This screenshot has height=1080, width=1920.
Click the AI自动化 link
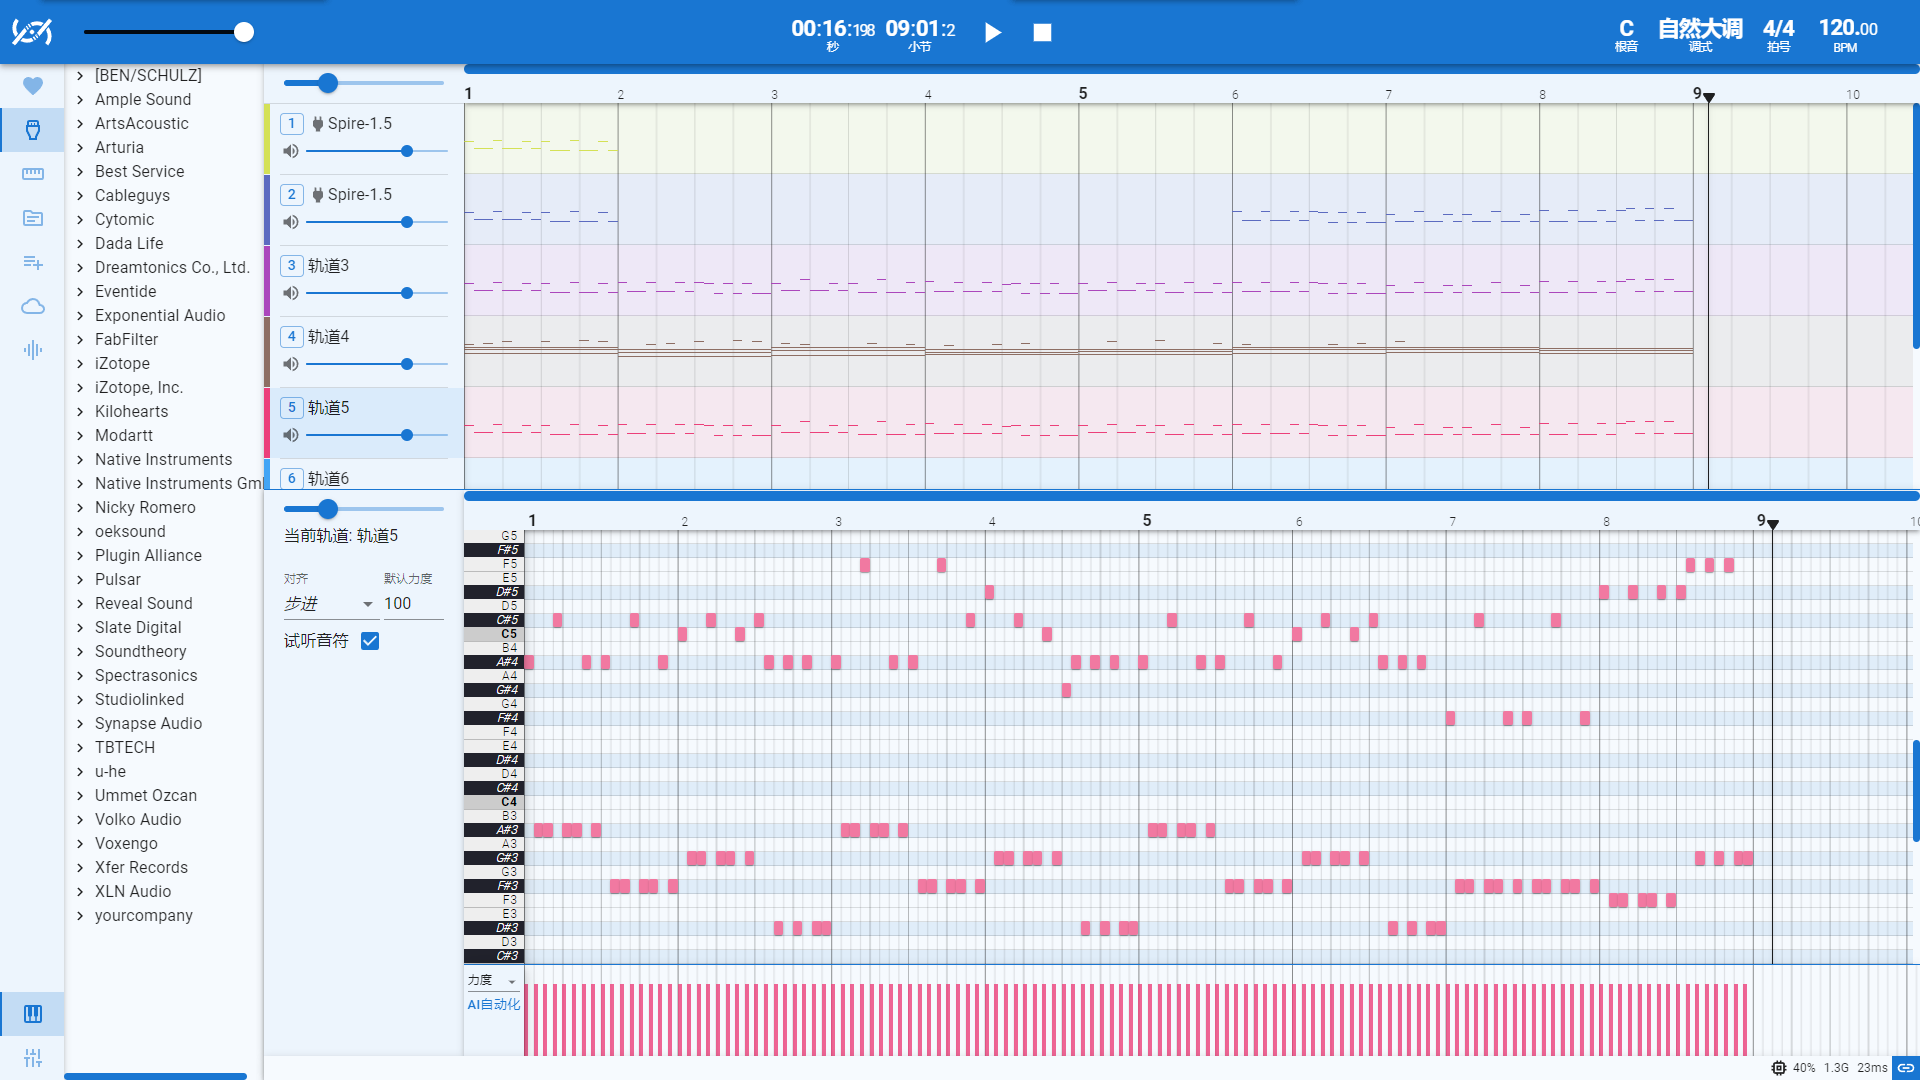point(493,1004)
